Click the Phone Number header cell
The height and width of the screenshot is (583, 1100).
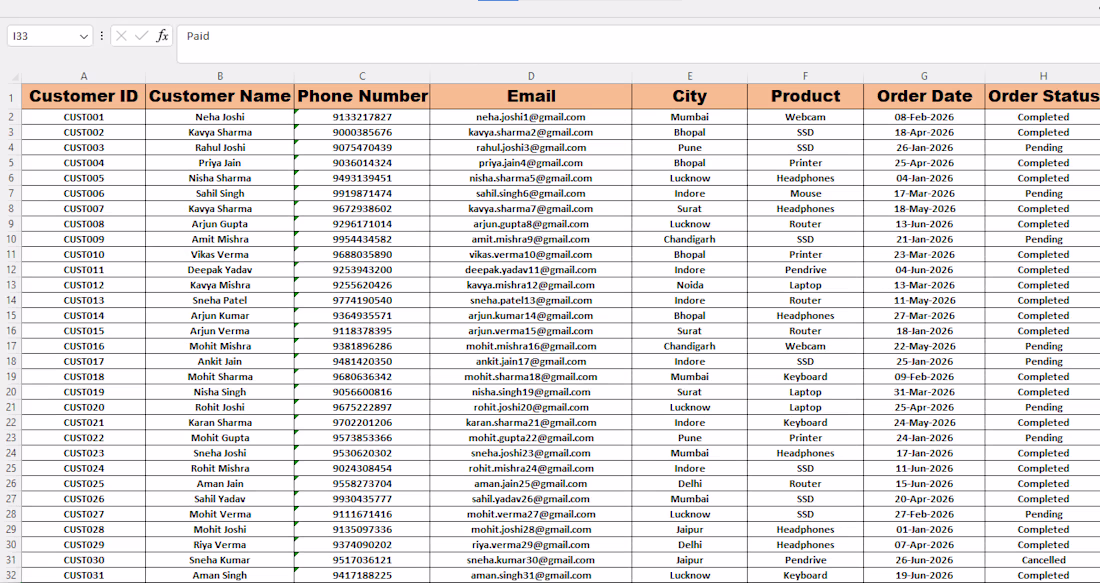(x=362, y=96)
